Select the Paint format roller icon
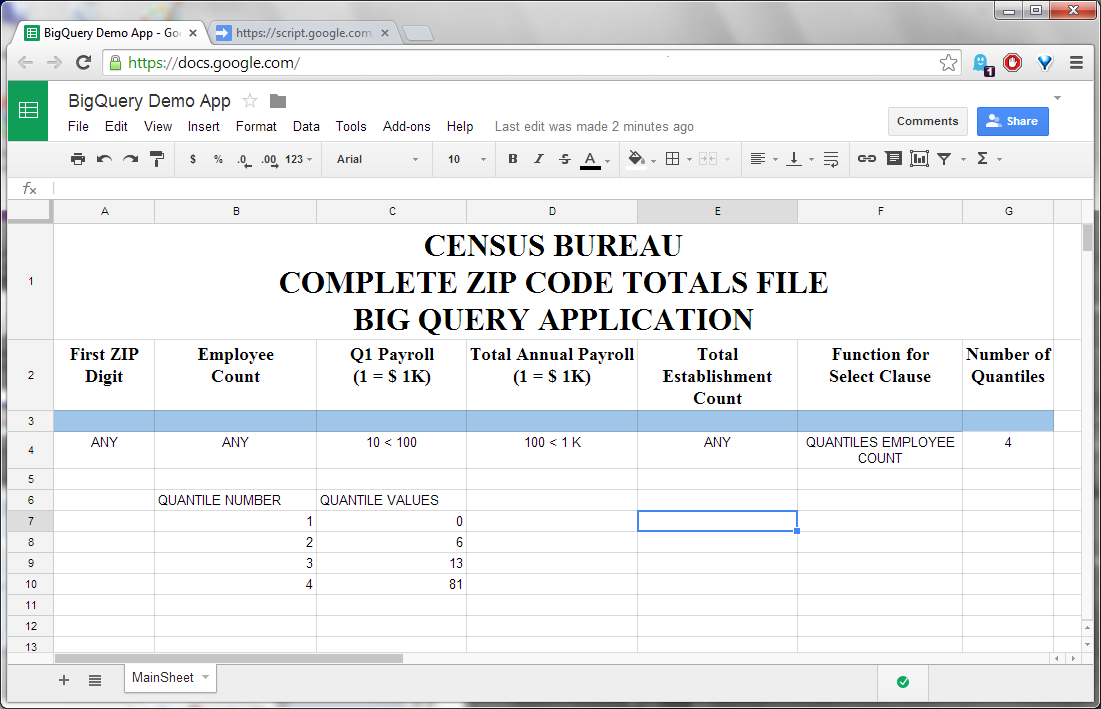This screenshot has width=1101, height=709. point(157,159)
